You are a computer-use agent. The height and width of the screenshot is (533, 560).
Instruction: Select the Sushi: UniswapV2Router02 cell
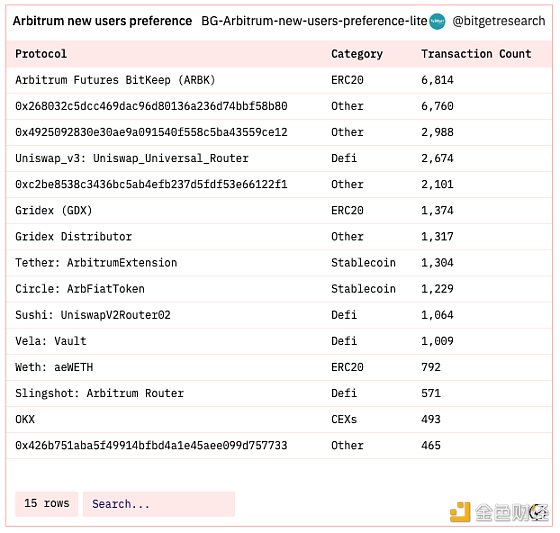93,315
